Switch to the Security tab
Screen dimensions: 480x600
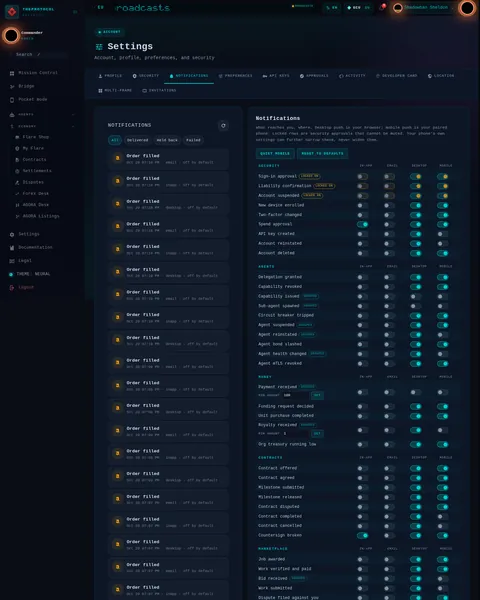click(x=145, y=76)
